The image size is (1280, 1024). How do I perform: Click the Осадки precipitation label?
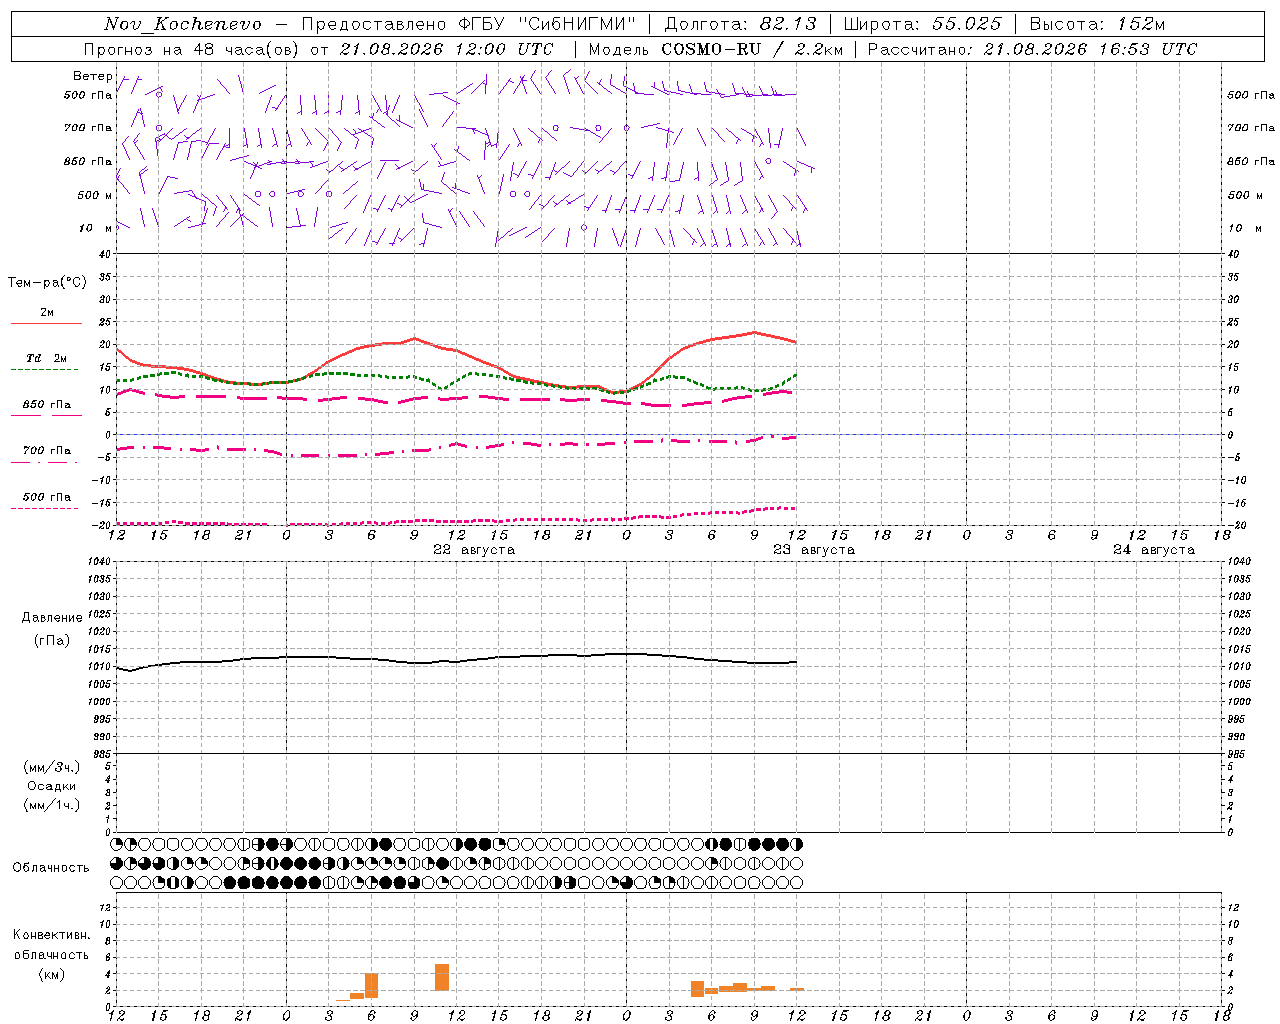coord(51,786)
